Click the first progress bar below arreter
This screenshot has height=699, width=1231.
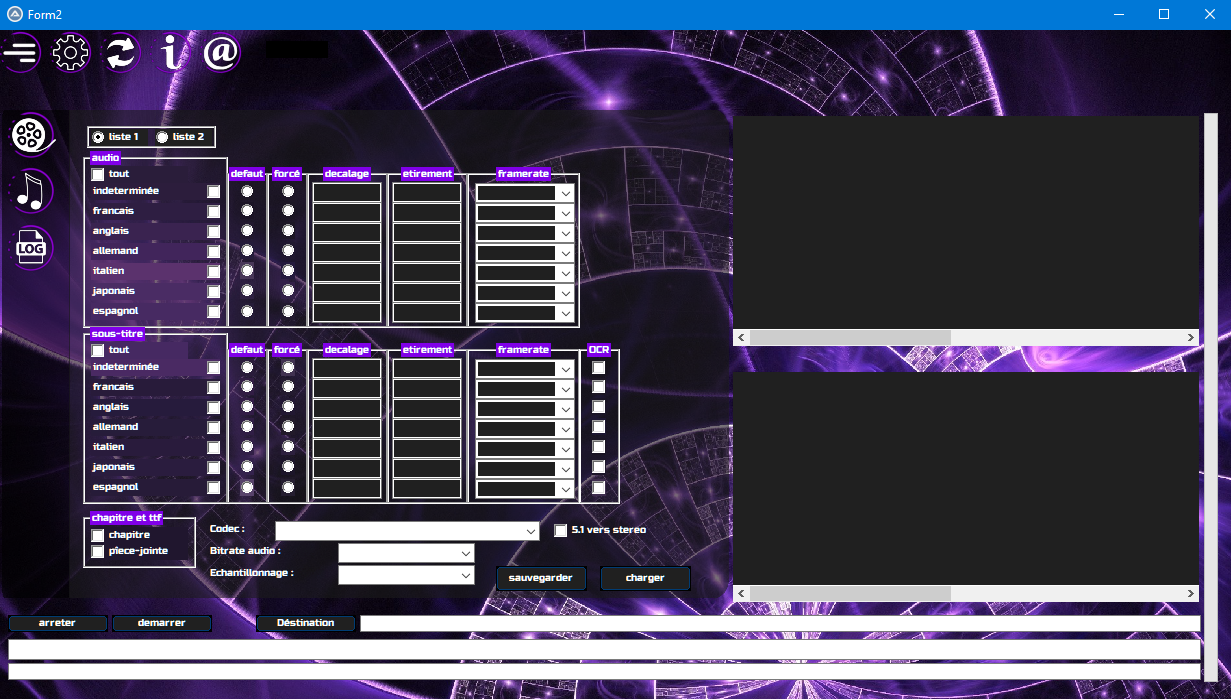click(x=604, y=650)
